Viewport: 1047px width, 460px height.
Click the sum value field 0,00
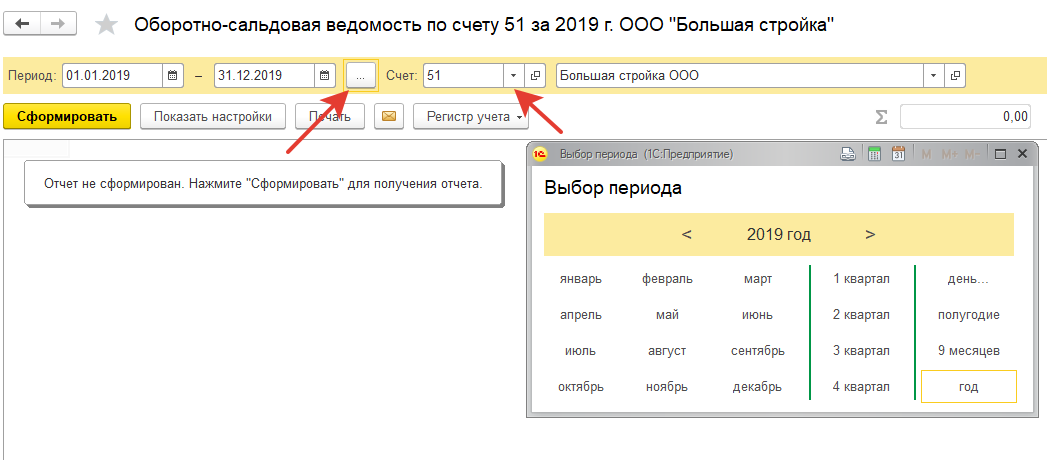pyautogui.click(x=966, y=117)
